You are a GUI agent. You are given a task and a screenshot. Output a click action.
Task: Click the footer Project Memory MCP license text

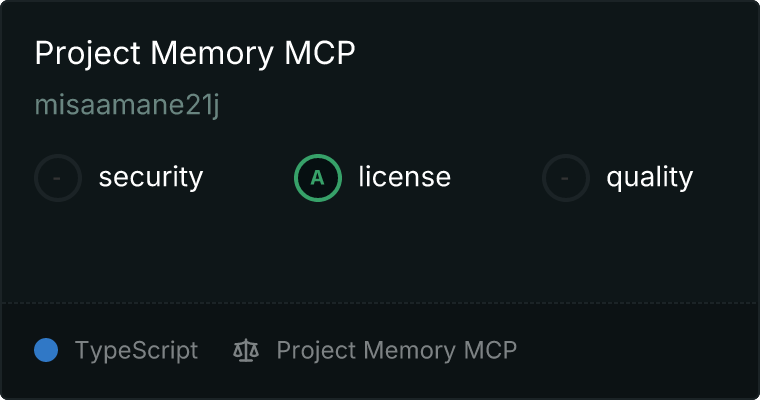point(396,351)
